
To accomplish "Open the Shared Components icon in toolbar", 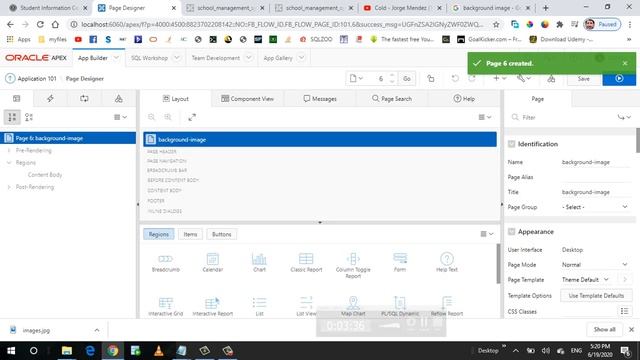I will pos(551,78).
